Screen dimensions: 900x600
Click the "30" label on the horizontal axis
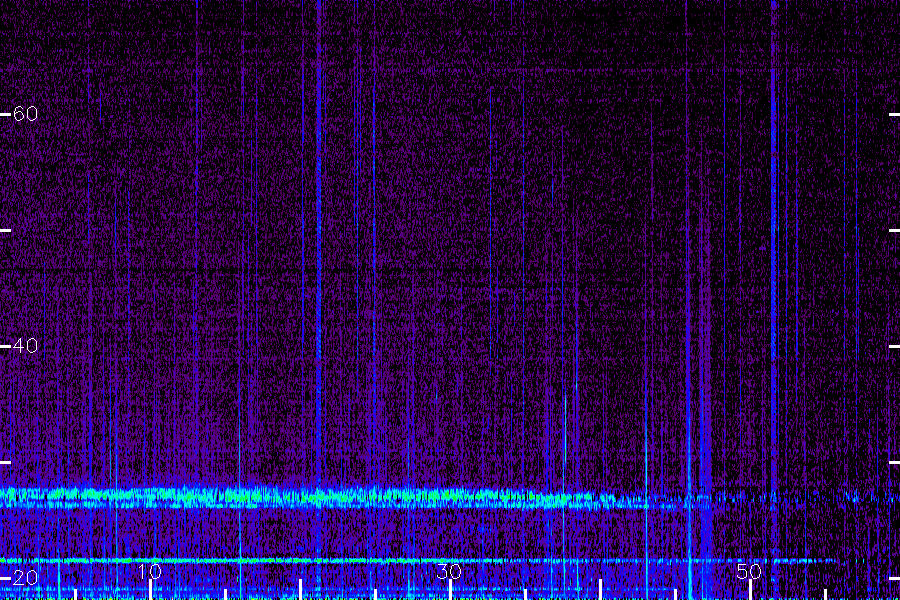tap(449, 571)
